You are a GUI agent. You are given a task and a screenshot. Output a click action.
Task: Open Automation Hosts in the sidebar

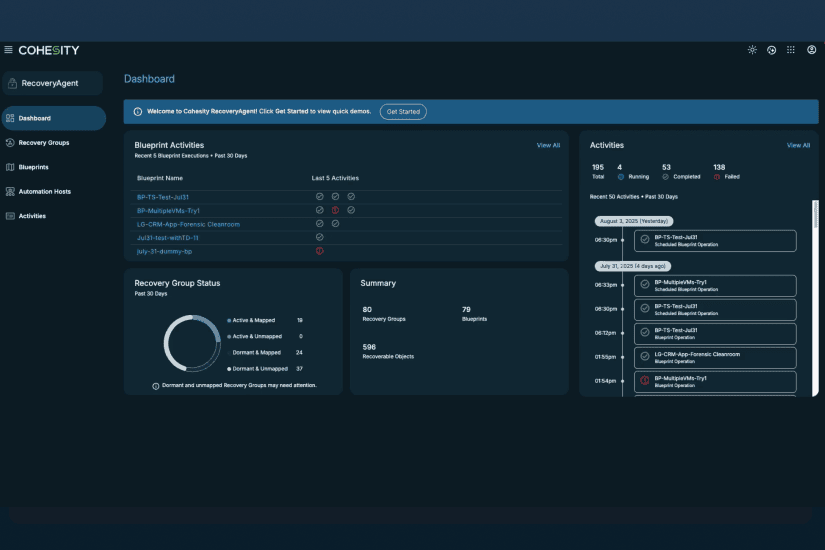[x=45, y=192]
